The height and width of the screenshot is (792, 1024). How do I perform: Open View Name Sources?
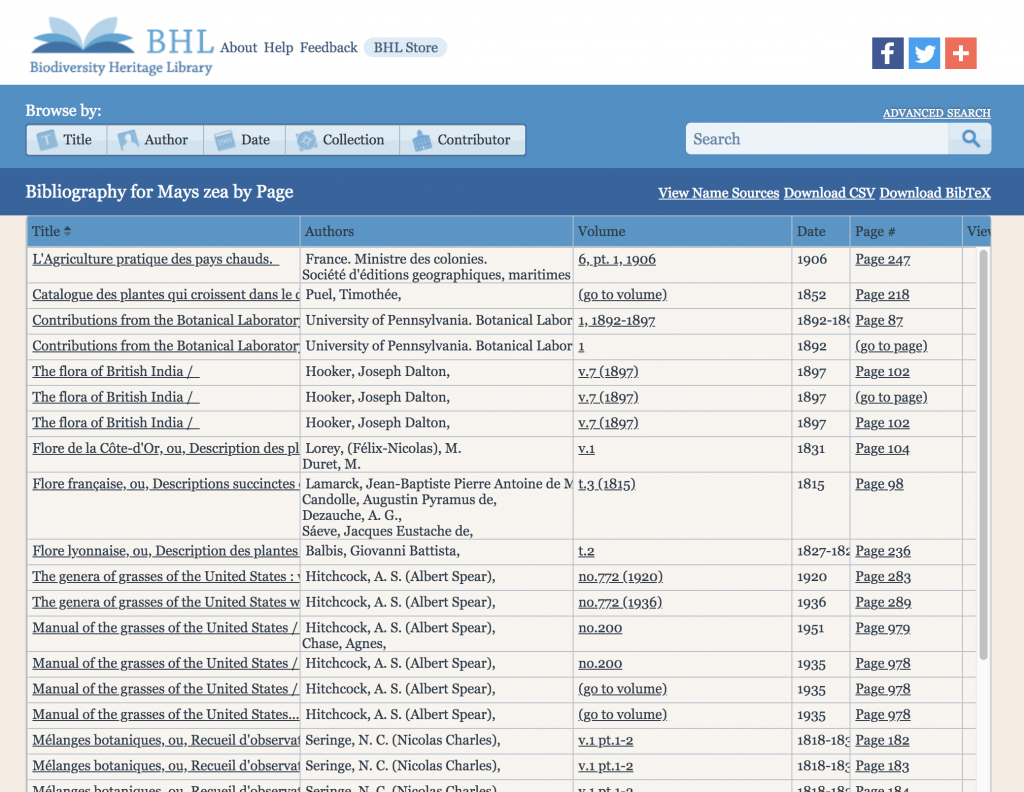pyautogui.click(x=718, y=192)
